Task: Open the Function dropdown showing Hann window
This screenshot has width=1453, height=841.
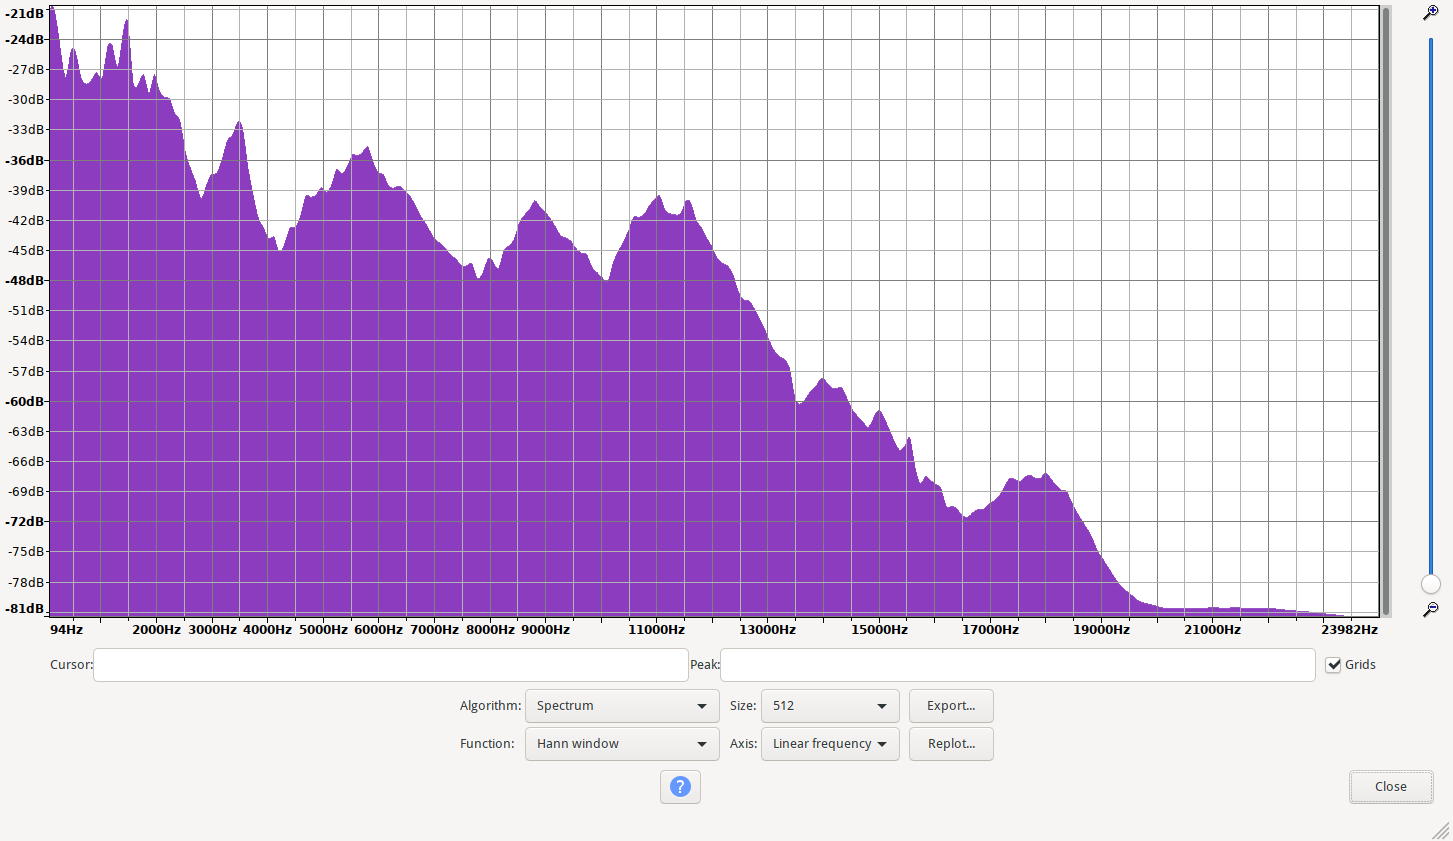Action: coord(622,744)
